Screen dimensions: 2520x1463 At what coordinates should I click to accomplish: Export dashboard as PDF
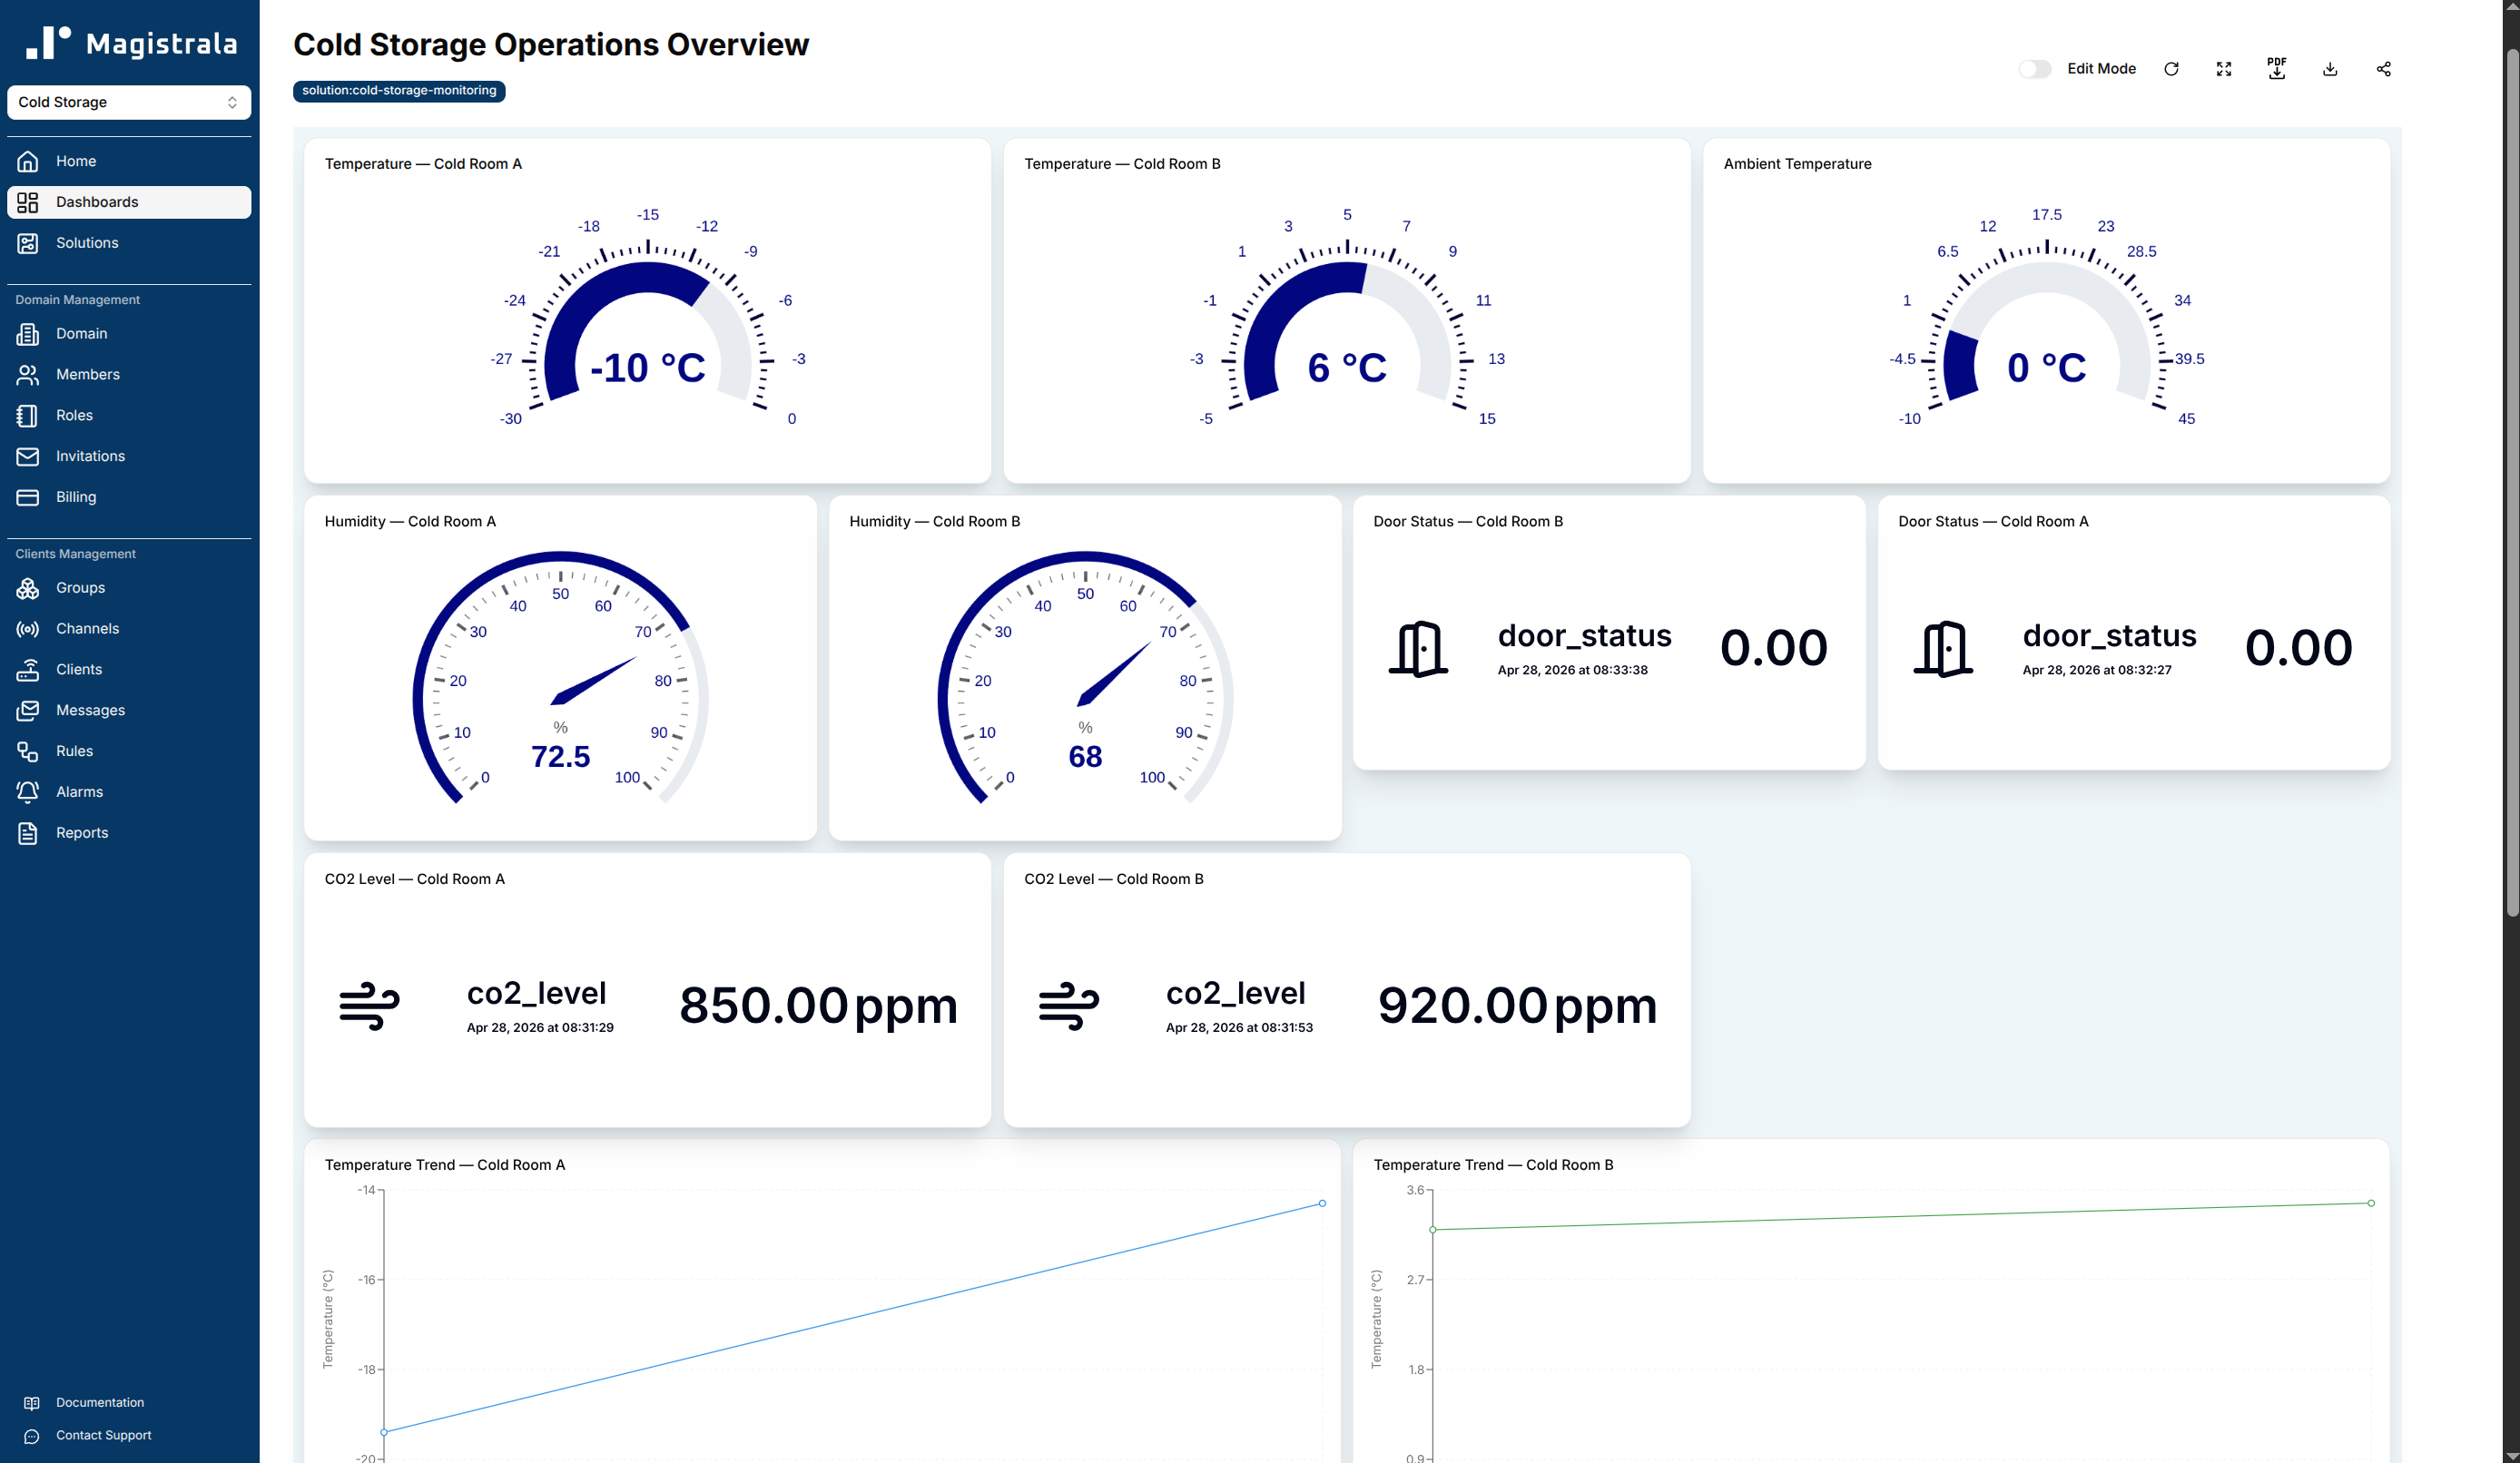(2277, 68)
